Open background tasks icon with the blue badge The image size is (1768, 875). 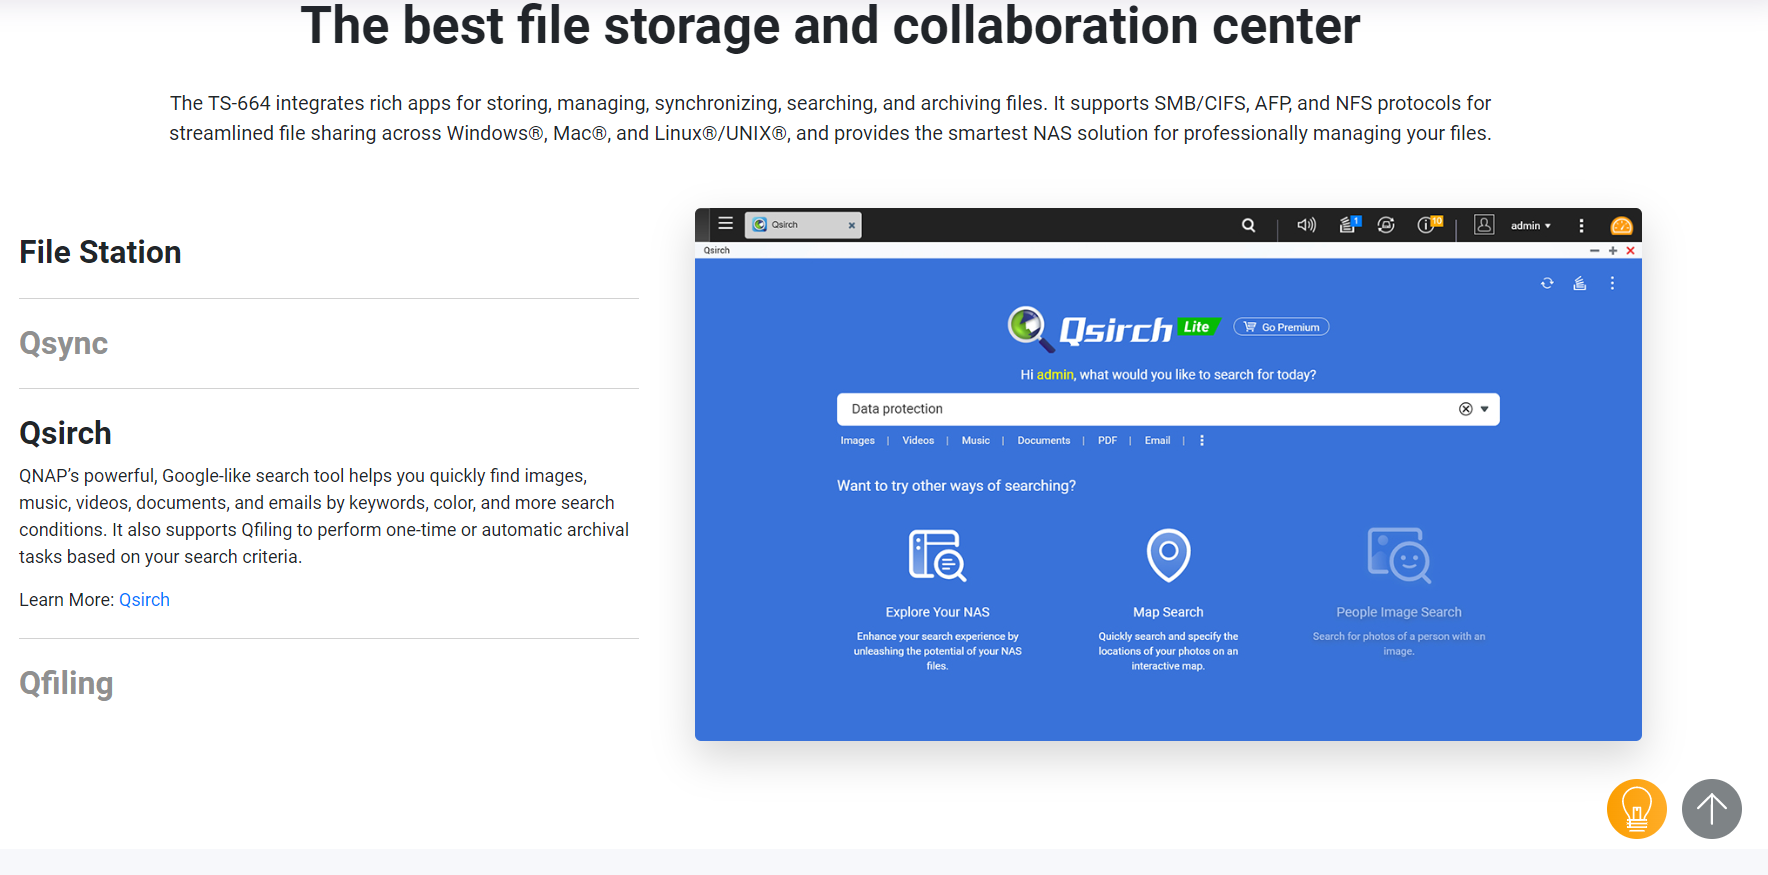click(1349, 225)
